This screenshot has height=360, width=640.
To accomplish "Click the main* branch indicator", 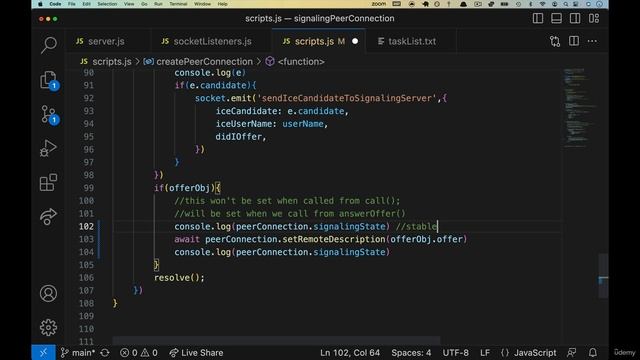I will (78, 353).
